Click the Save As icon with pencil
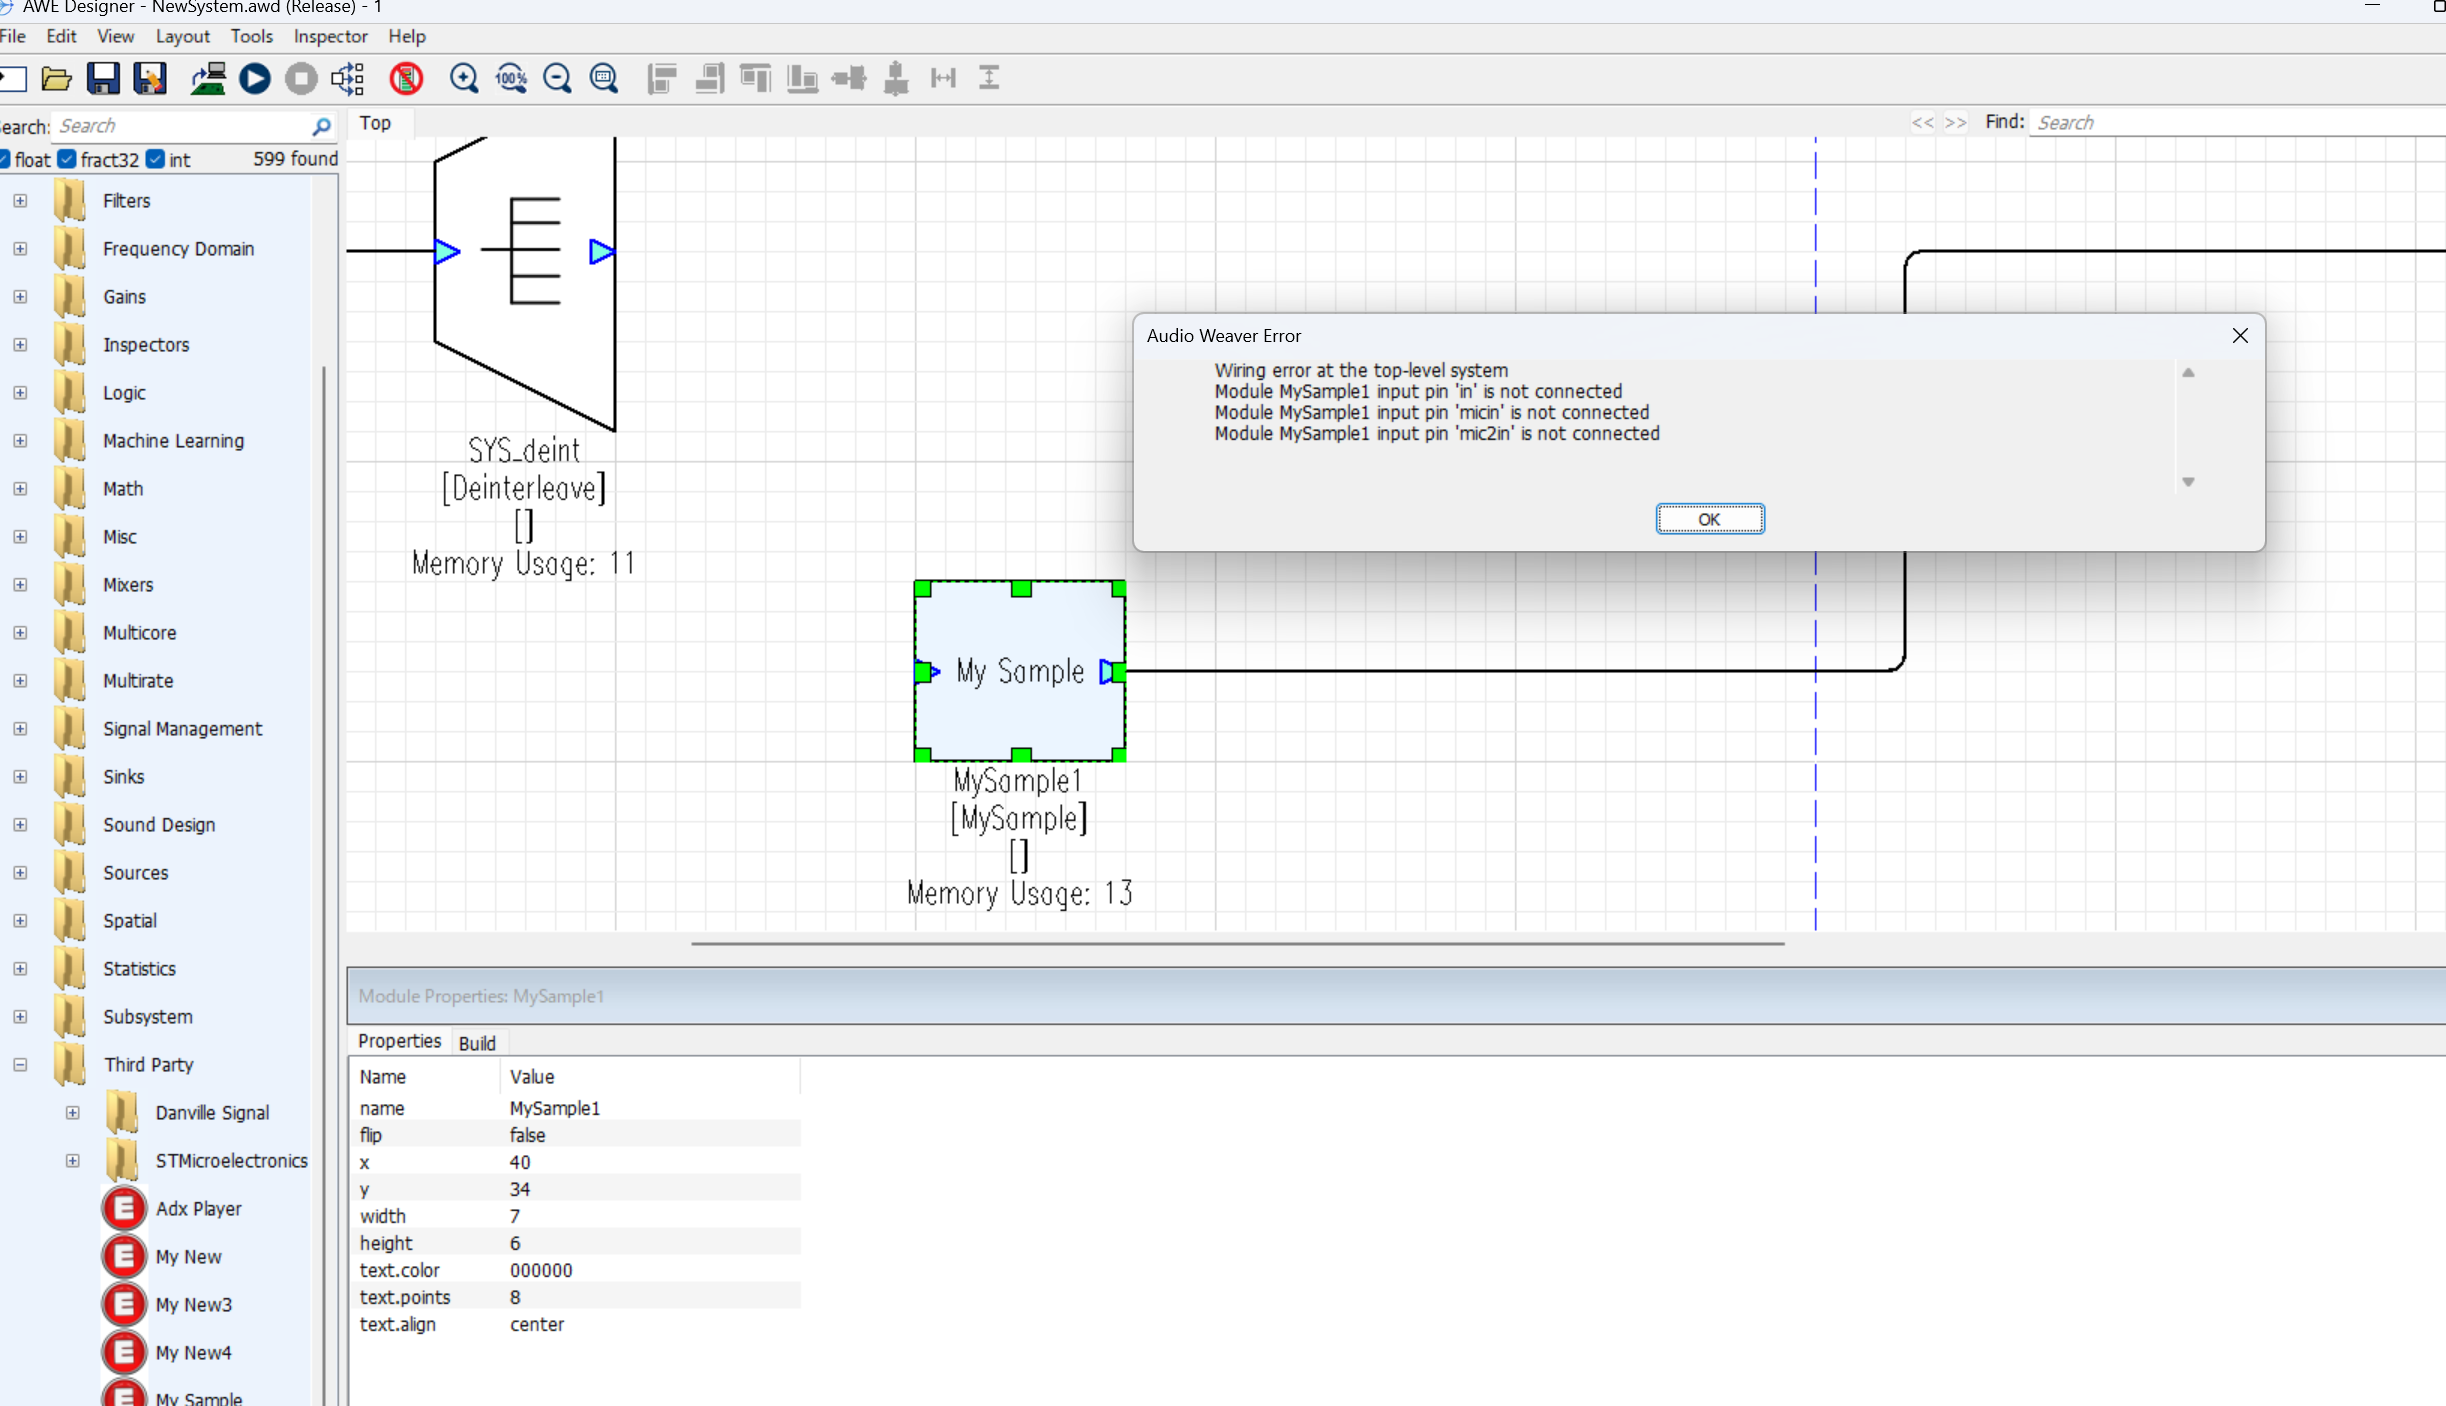 click(150, 78)
